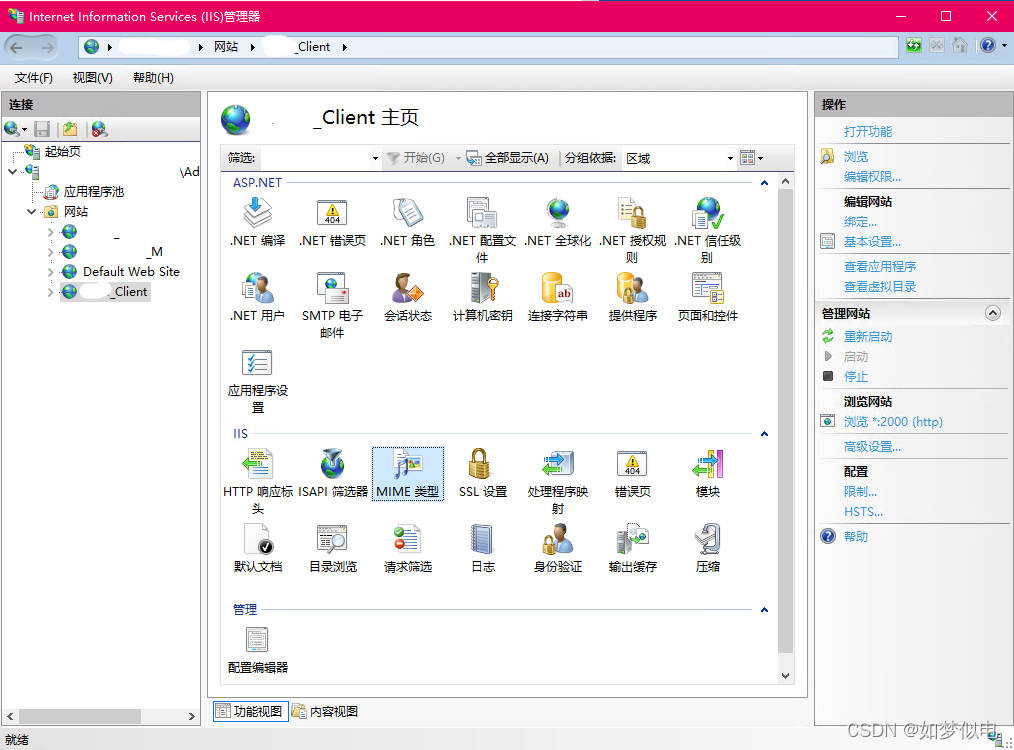Expand the Default Web Site node
The width and height of the screenshot is (1014, 750).
click(50, 272)
